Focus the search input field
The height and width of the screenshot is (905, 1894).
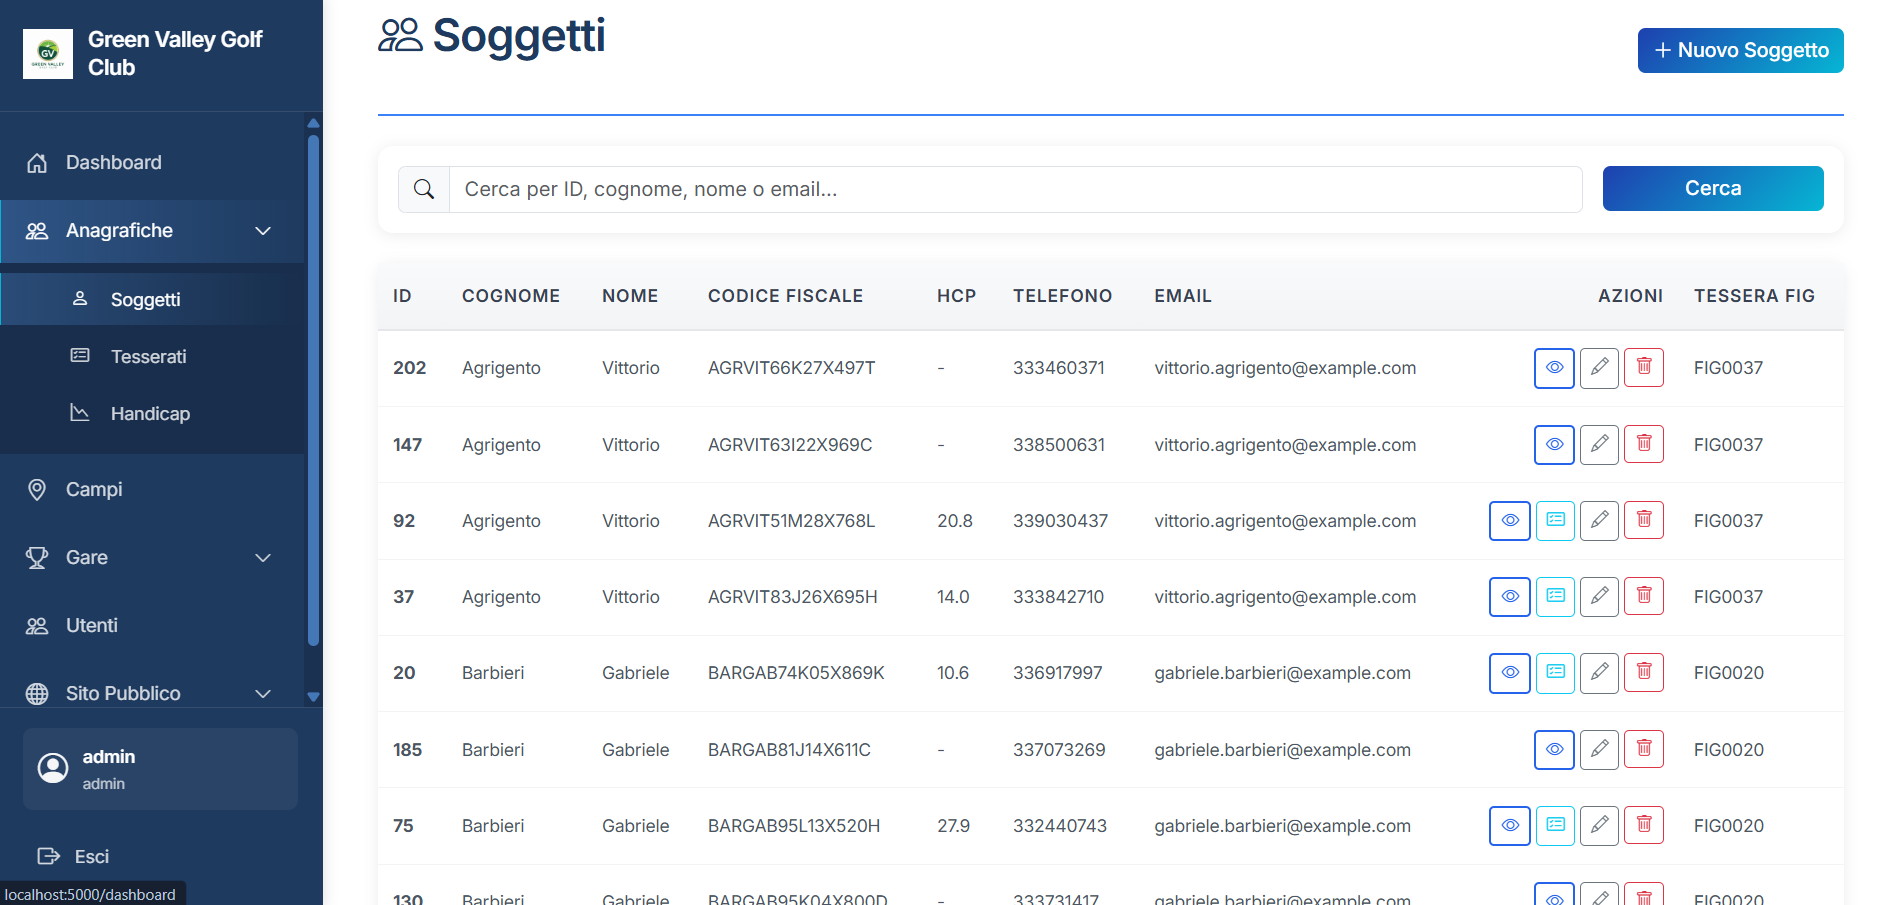[x=1000, y=189]
